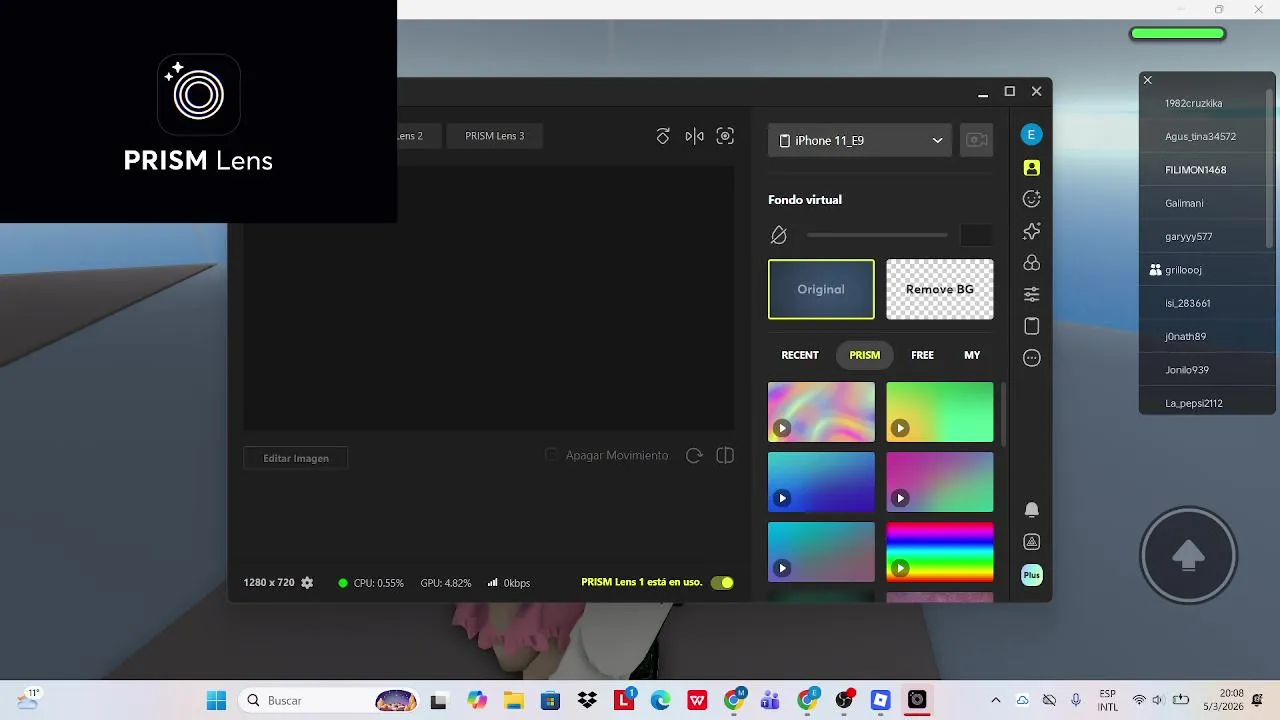Click the Editar Imagen button
Image resolution: width=1280 pixels, height=720 pixels.
pyautogui.click(x=296, y=458)
